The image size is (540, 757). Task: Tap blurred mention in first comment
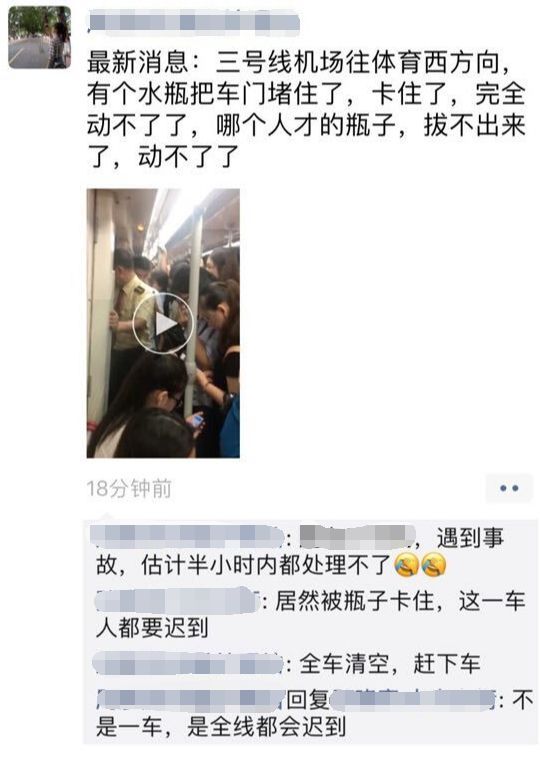[358, 537]
